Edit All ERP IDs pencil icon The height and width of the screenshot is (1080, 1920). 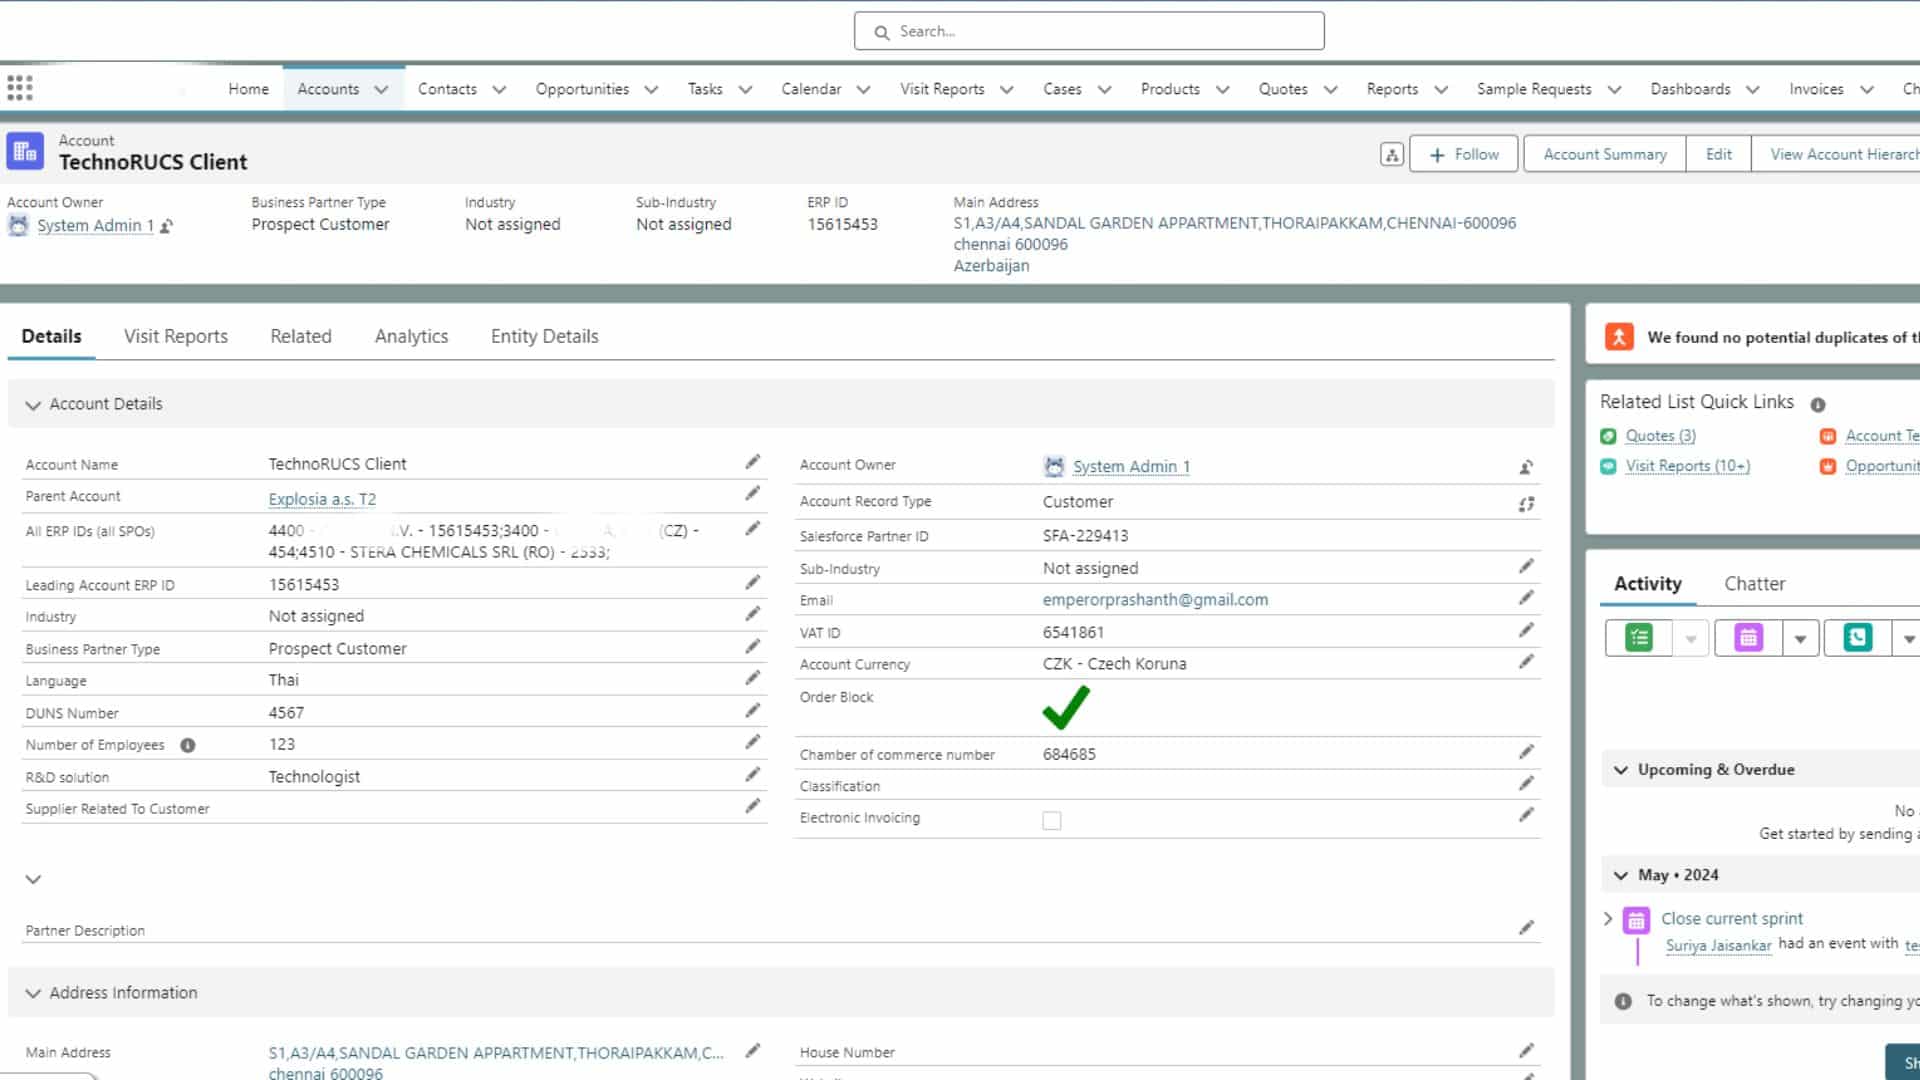[x=752, y=529]
